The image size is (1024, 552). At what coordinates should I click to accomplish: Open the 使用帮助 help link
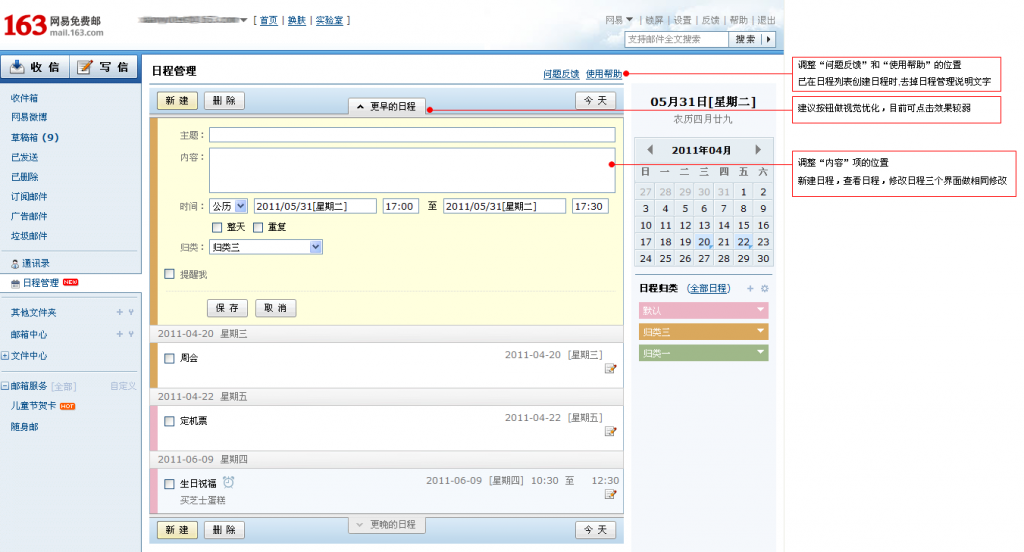[603, 74]
